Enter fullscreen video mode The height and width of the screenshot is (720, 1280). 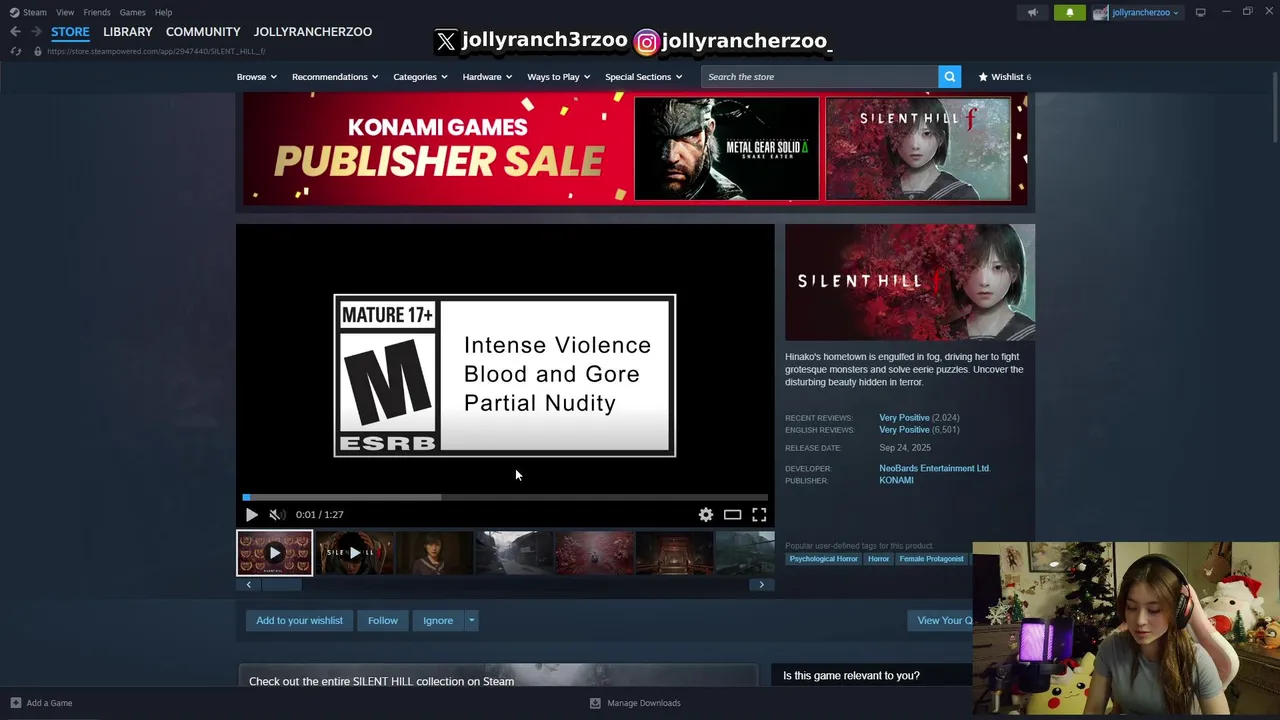click(x=759, y=514)
